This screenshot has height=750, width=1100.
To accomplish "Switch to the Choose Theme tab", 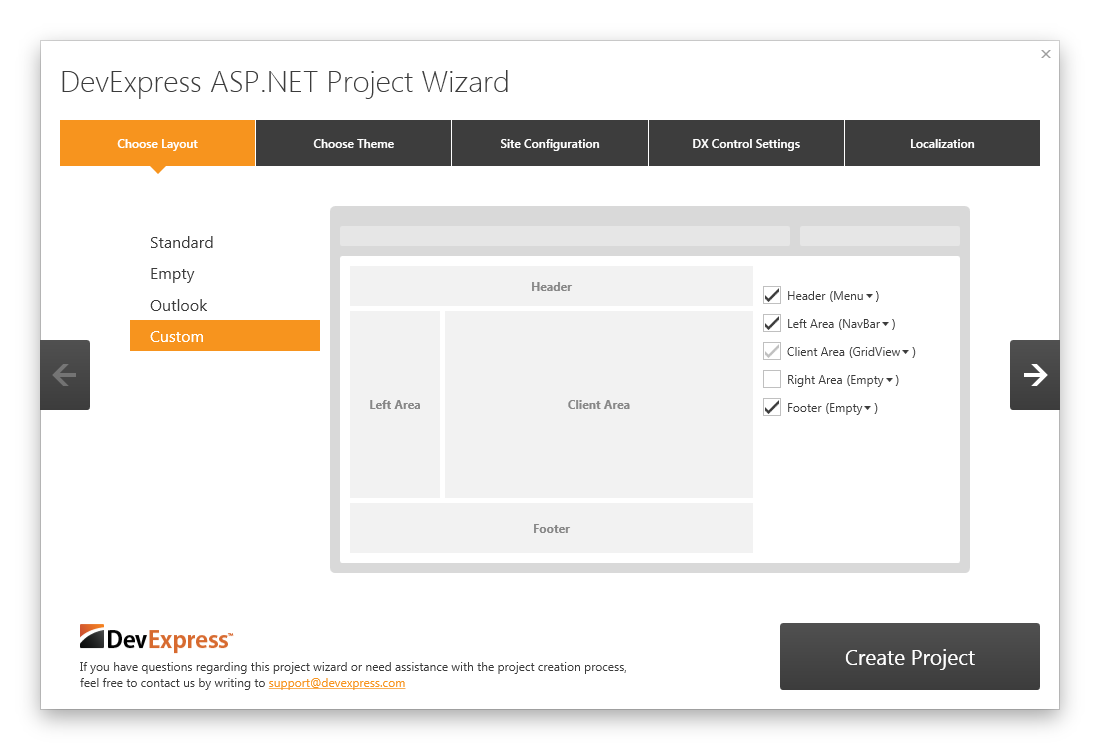I will coord(353,143).
